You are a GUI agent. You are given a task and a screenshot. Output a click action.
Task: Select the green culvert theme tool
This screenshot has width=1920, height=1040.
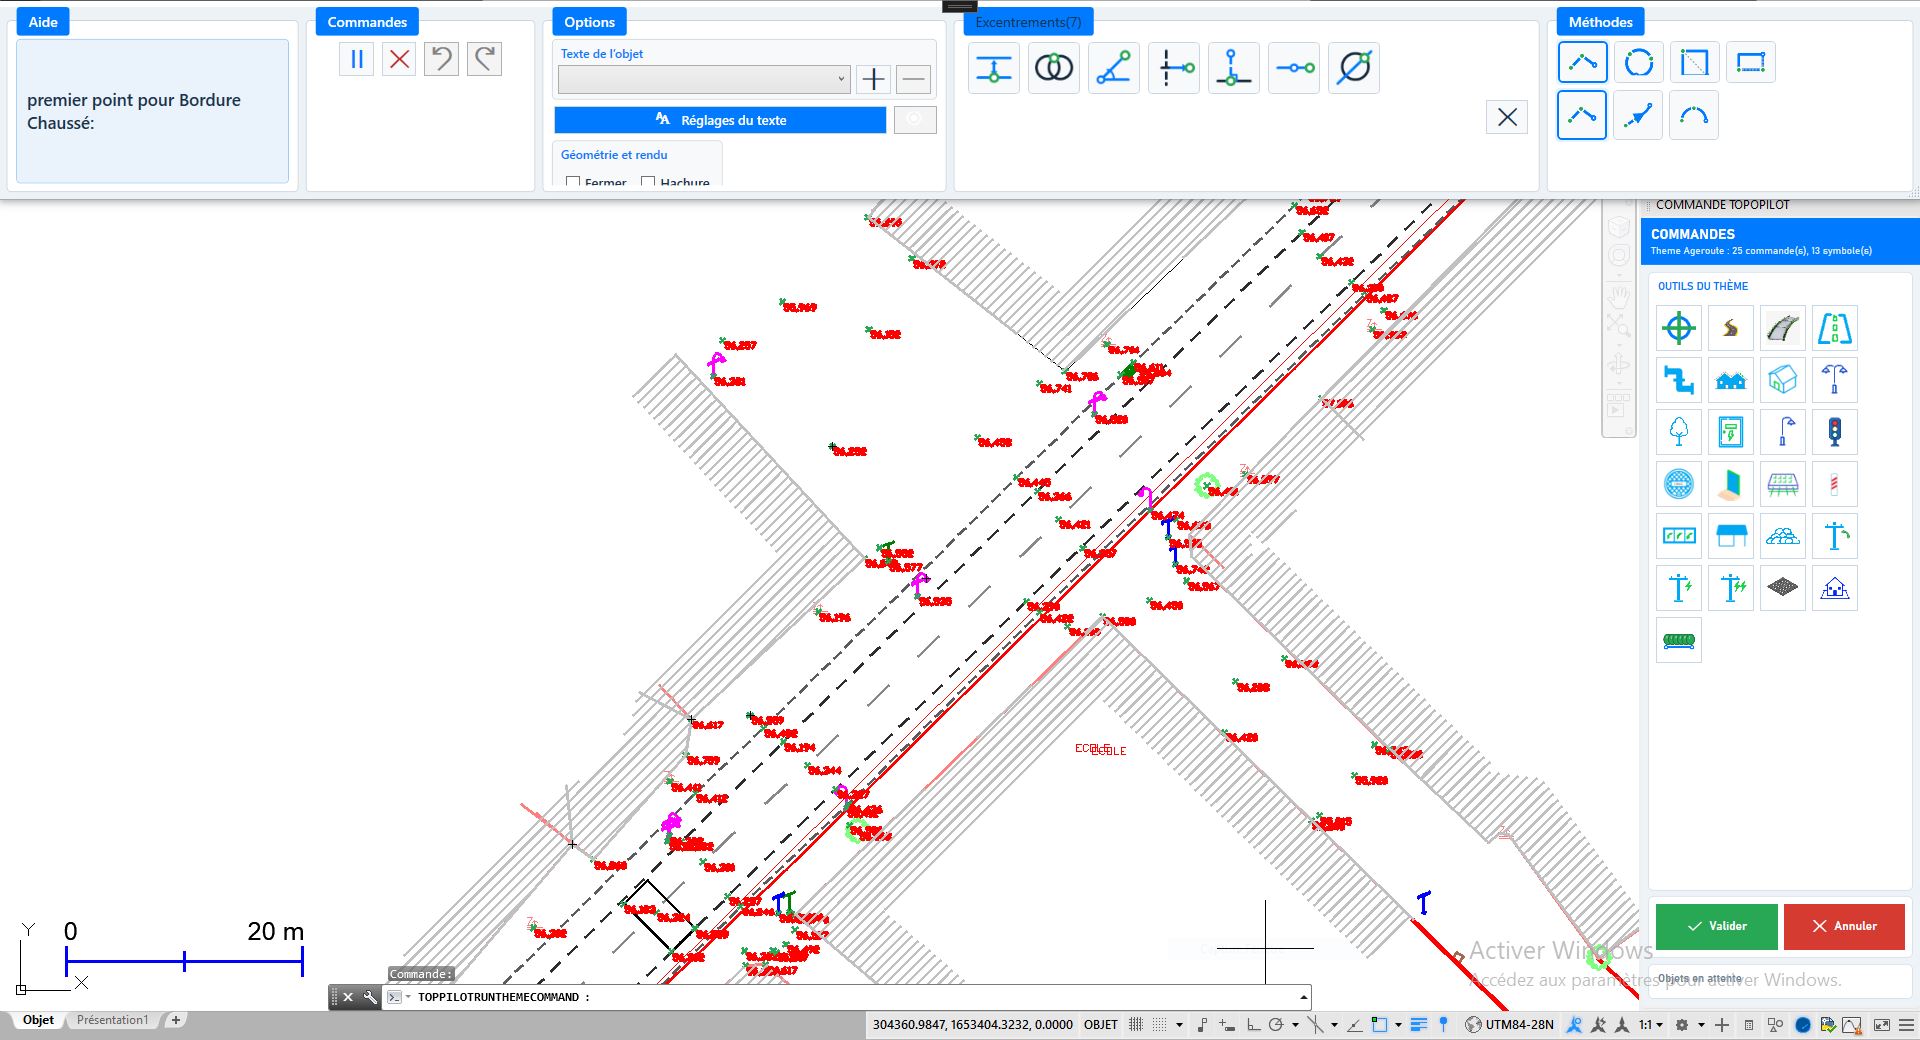tap(1679, 640)
